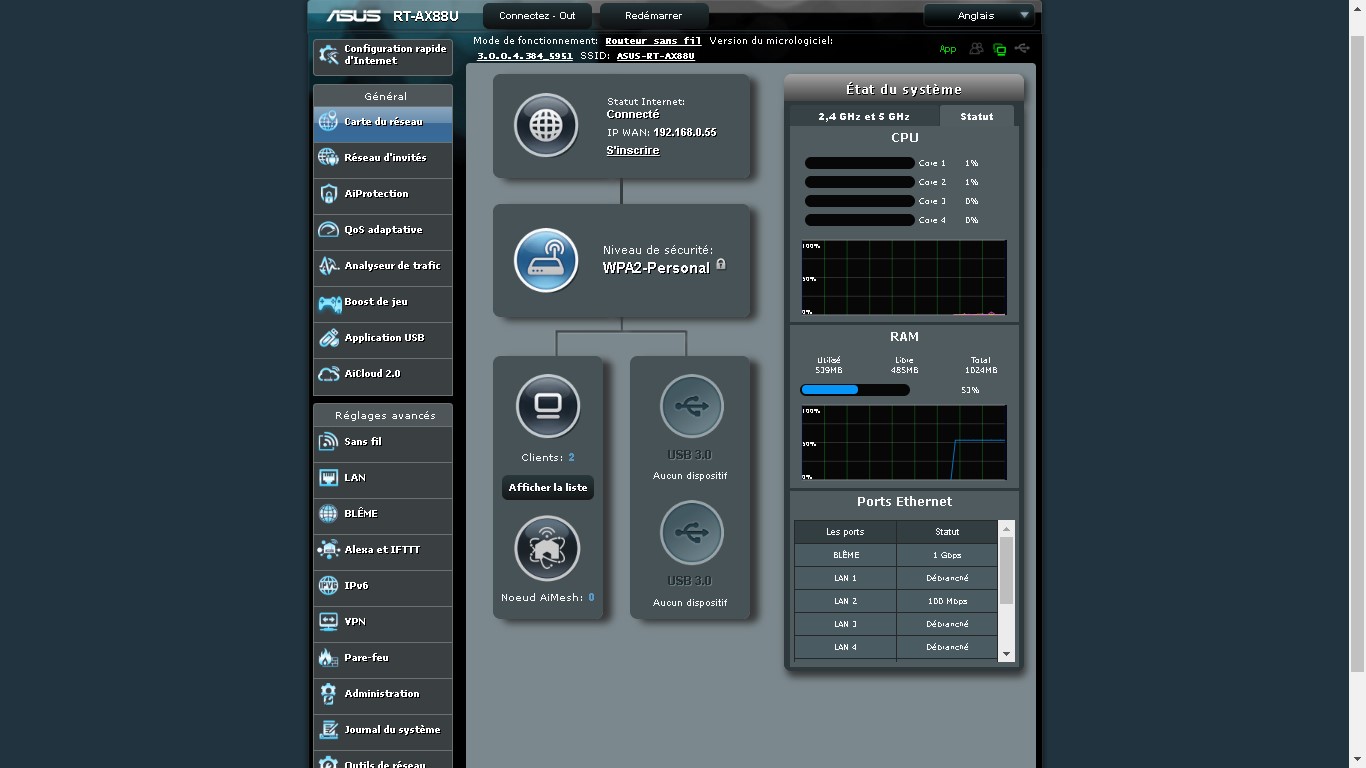Click the Core 4 CPU usage bar

[x=860, y=220]
